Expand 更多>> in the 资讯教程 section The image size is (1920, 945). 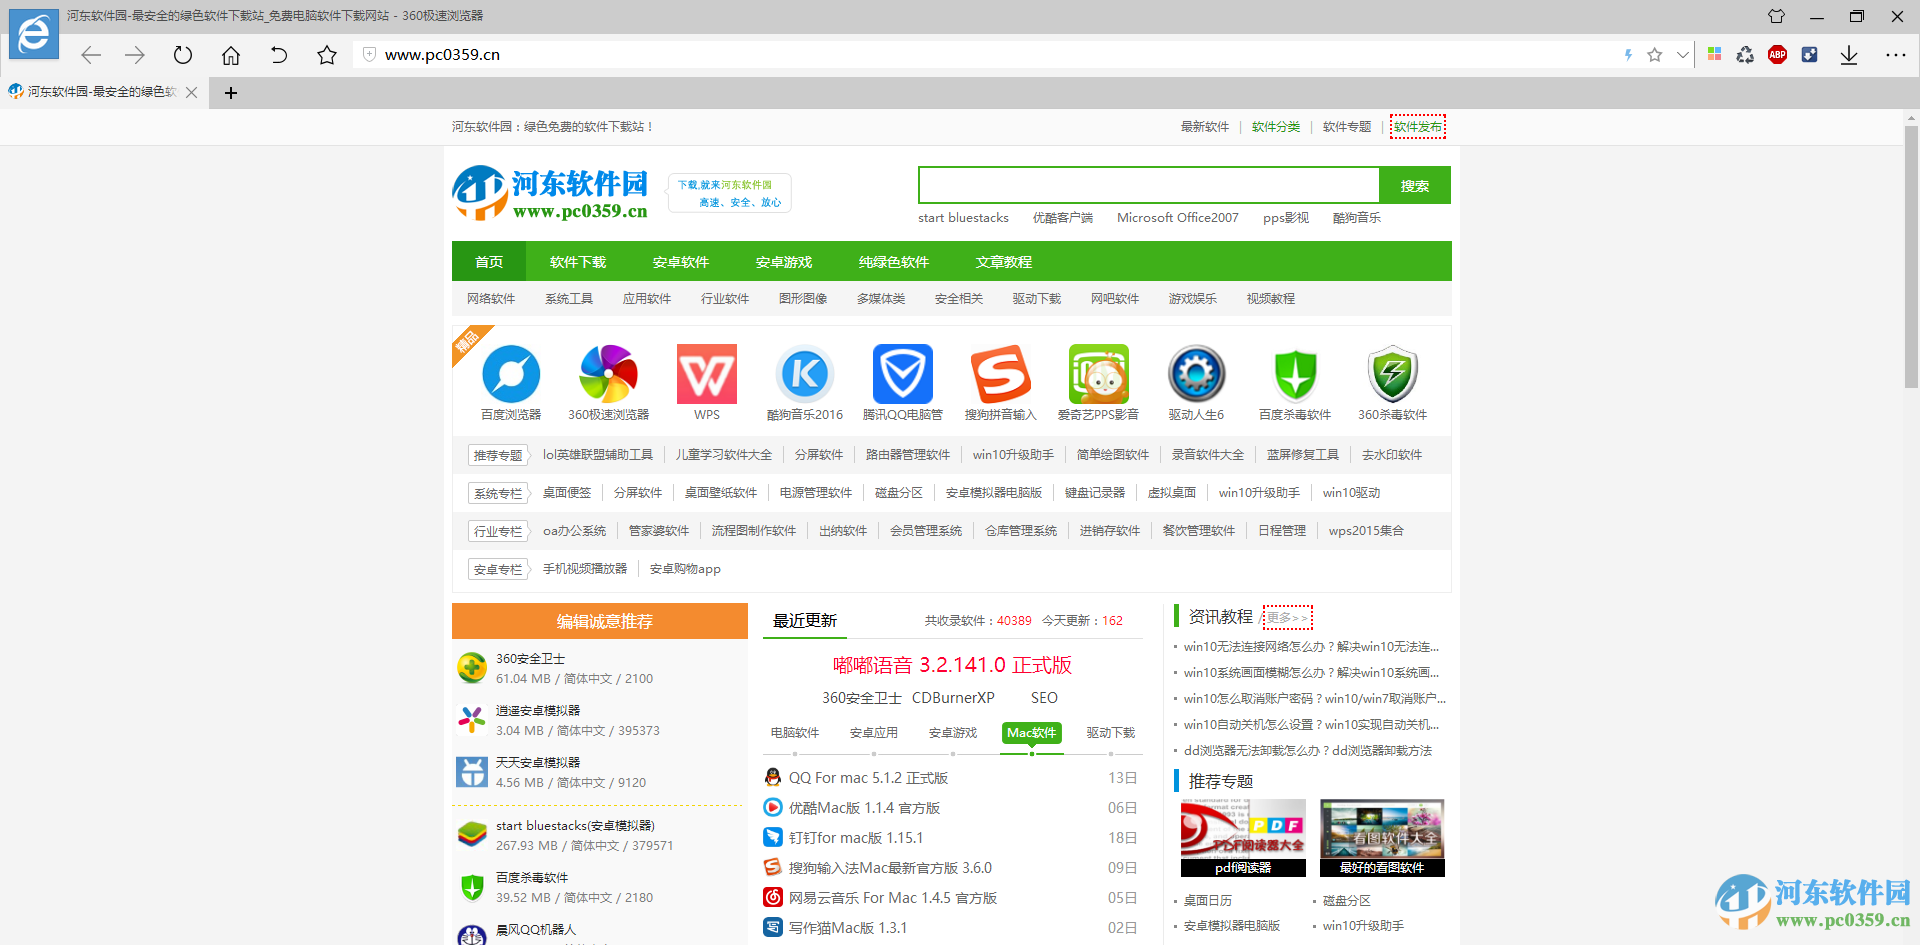1288,617
